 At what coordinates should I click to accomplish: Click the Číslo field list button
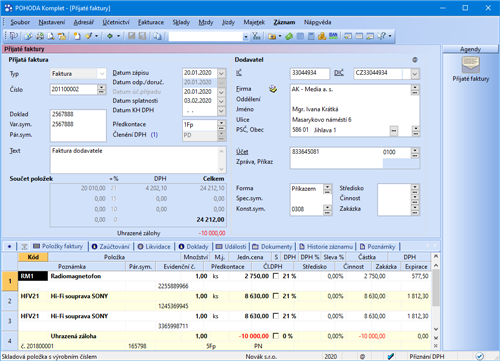(101, 89)
